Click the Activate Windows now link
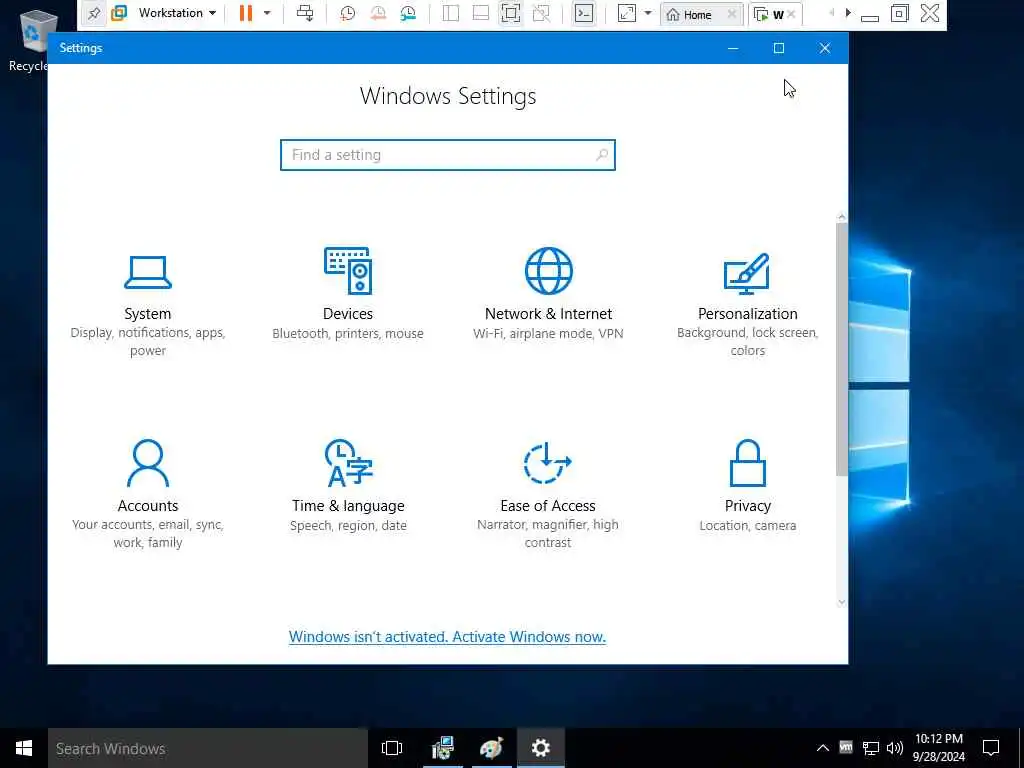Viewport: 1024px width, 768px height. [x=447, y=637]
